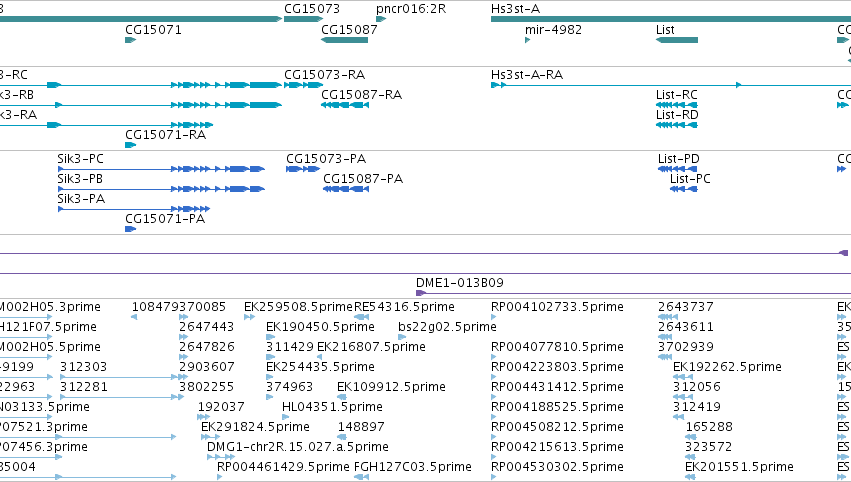851x482 pixels.
Task: Select the Sik3-PB protein feature
Action: pos(161,189)
